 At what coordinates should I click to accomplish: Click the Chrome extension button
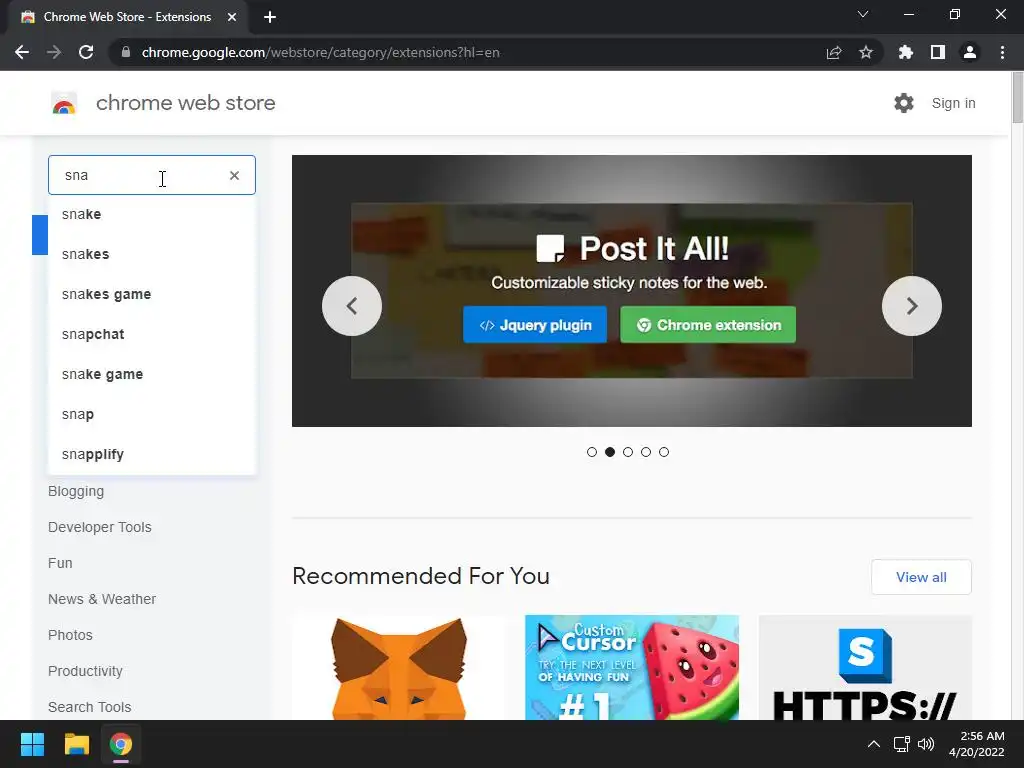tap(708, 325)
